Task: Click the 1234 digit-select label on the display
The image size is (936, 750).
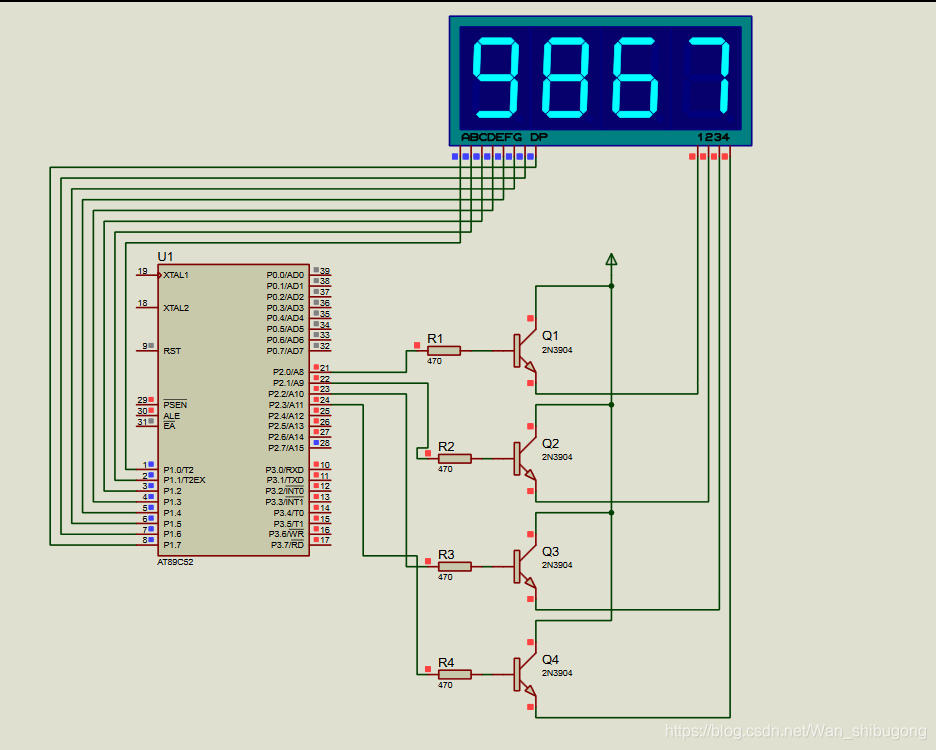Action: click(x=713, y=137)
